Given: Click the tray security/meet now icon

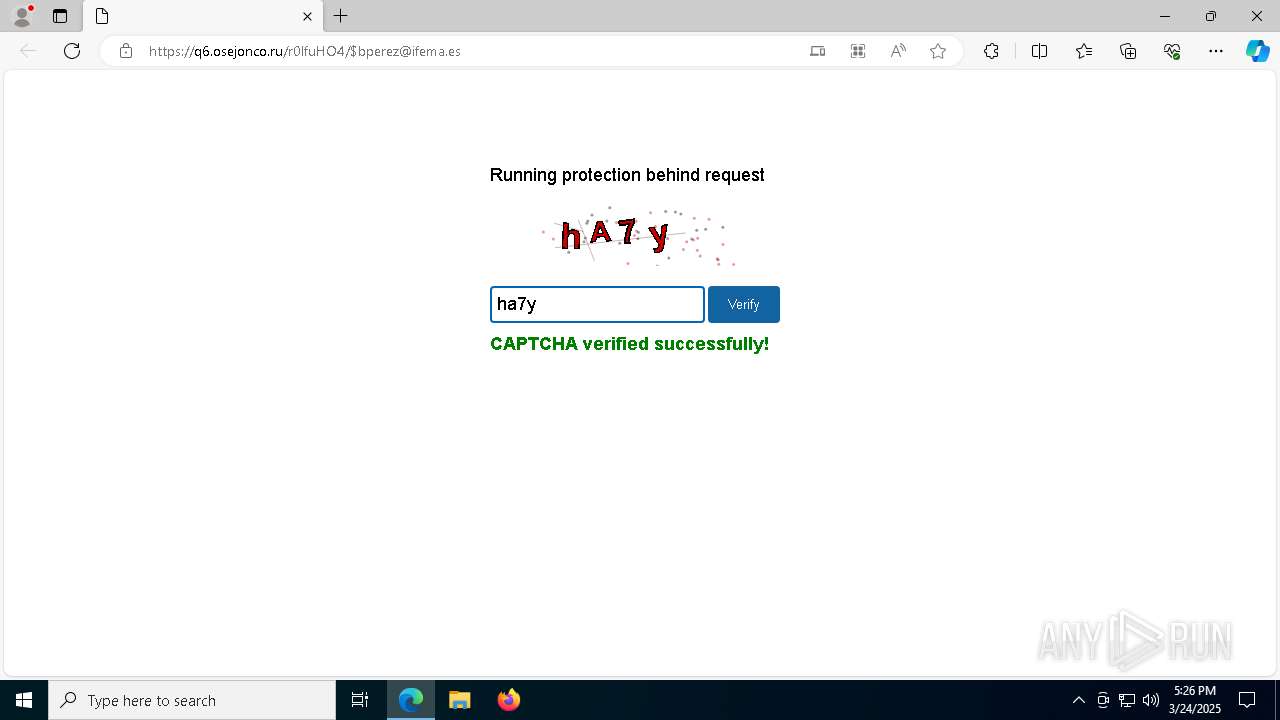Looking at the screenshot, I should coord(1103,700).
